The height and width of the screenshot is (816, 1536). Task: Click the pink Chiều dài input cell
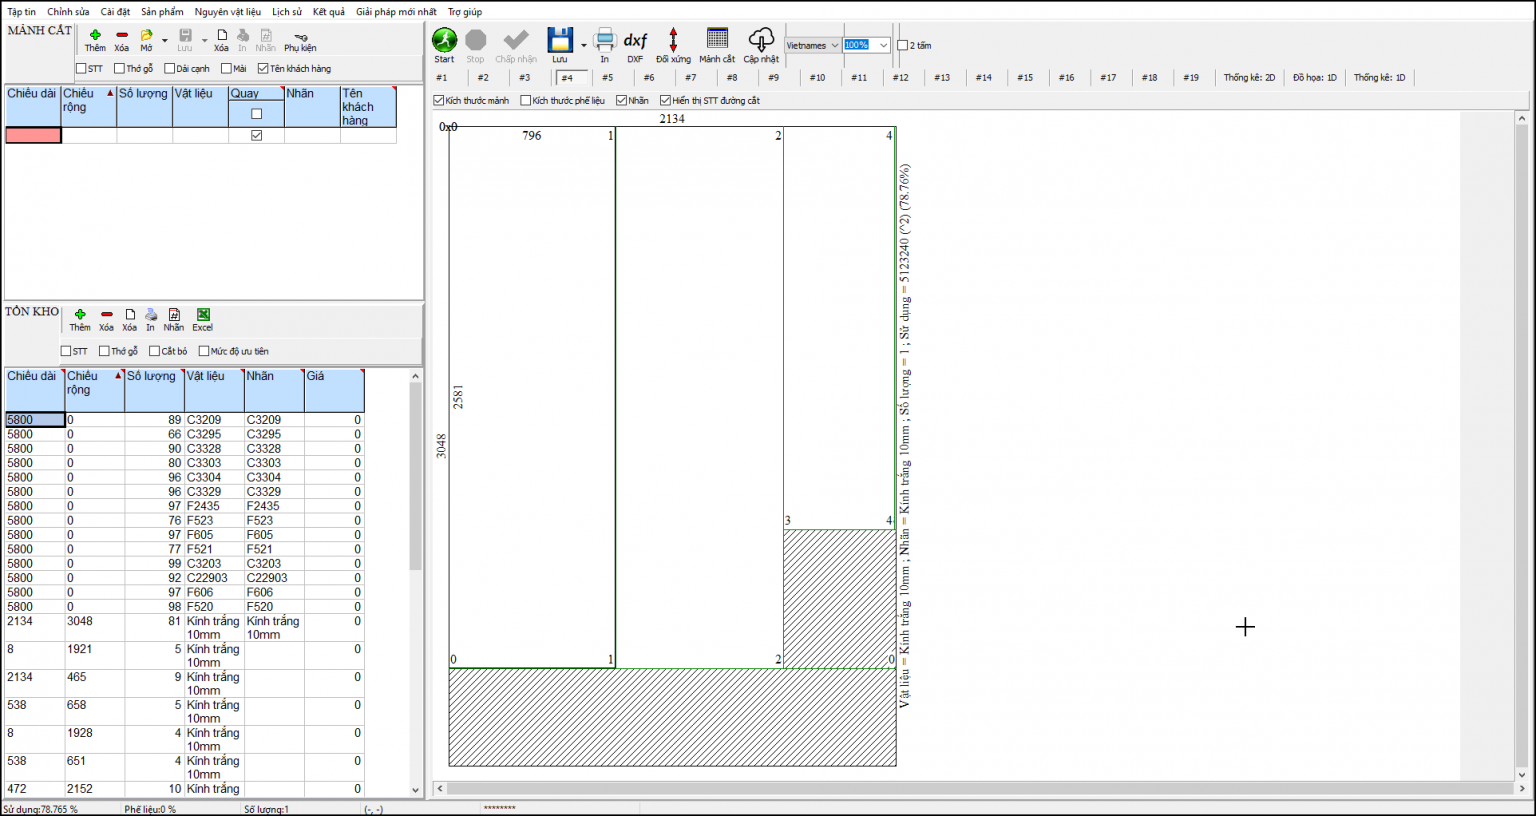click(33, 136)
